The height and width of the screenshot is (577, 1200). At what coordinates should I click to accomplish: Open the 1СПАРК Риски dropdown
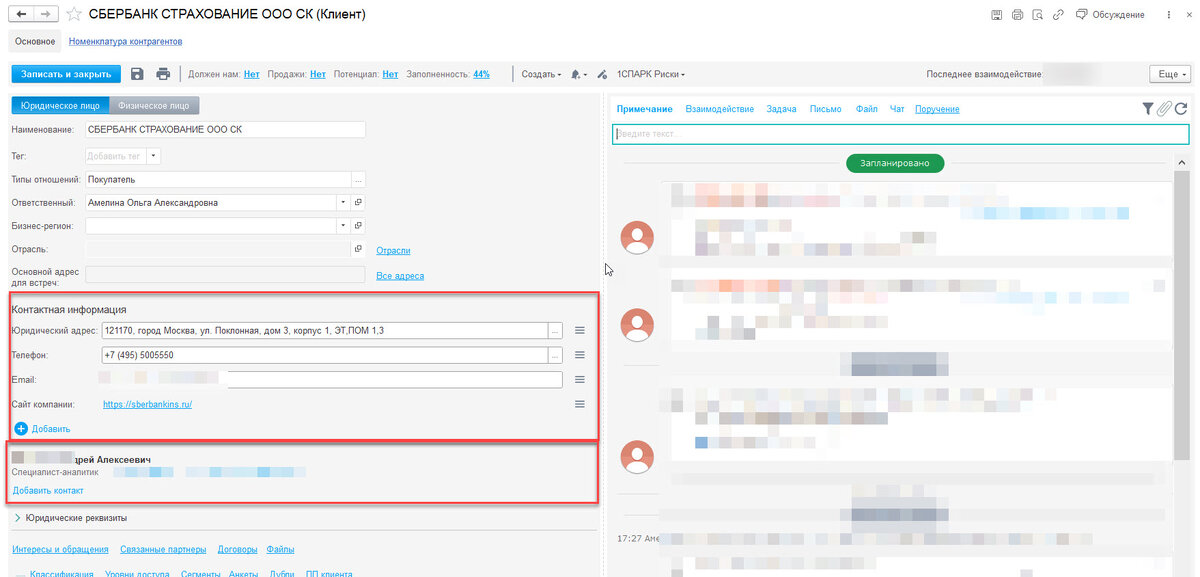click(650, 74)
